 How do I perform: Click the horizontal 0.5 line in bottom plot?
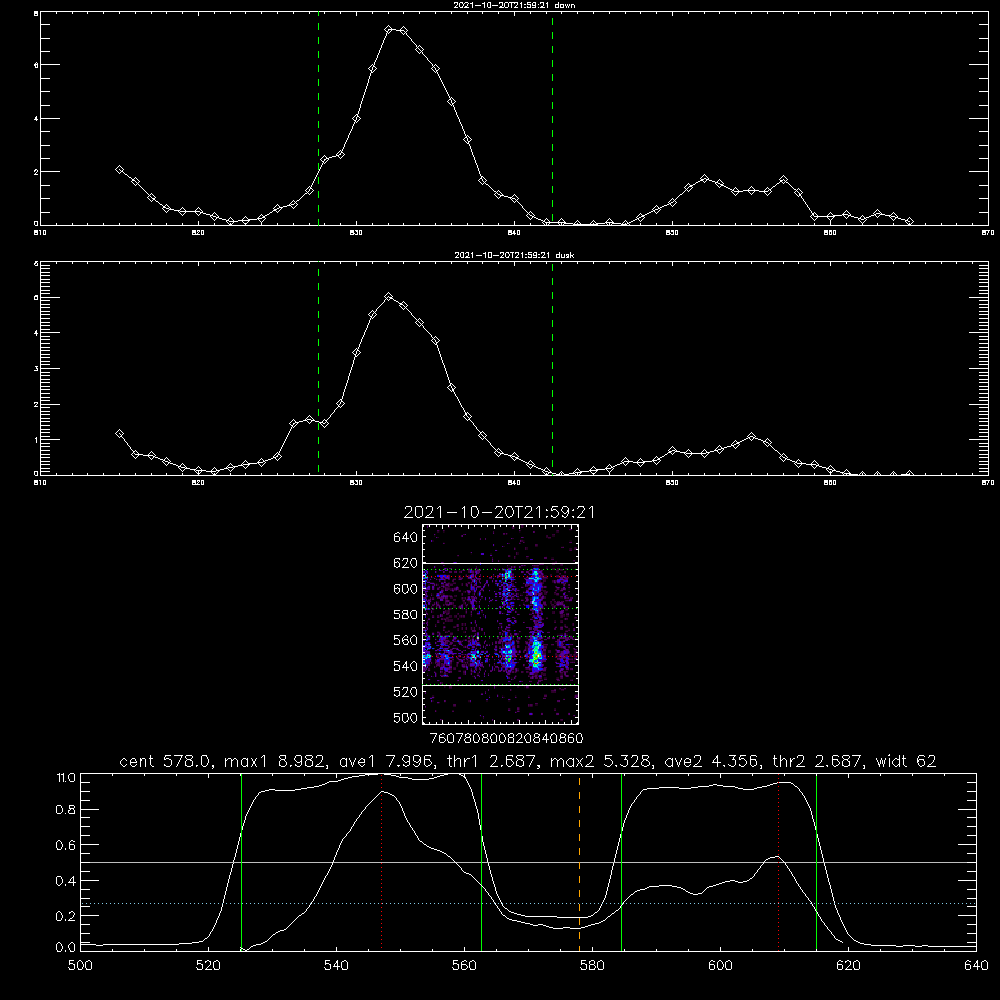(x=528, y=862)
